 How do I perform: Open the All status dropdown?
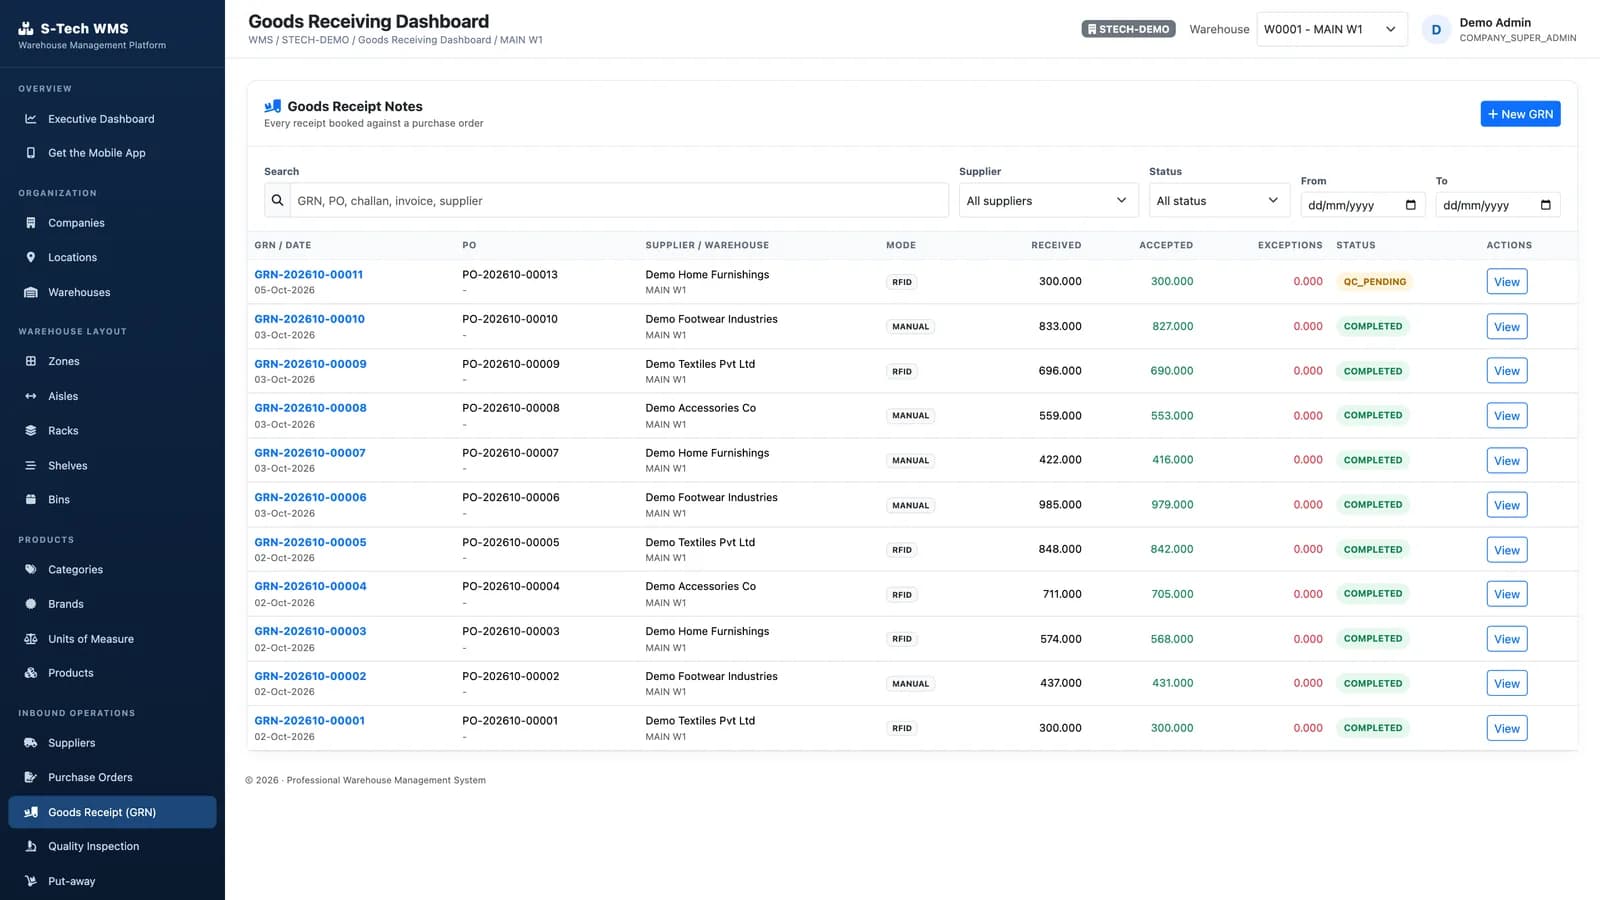pyautogui.click(x=1220, y=200)
